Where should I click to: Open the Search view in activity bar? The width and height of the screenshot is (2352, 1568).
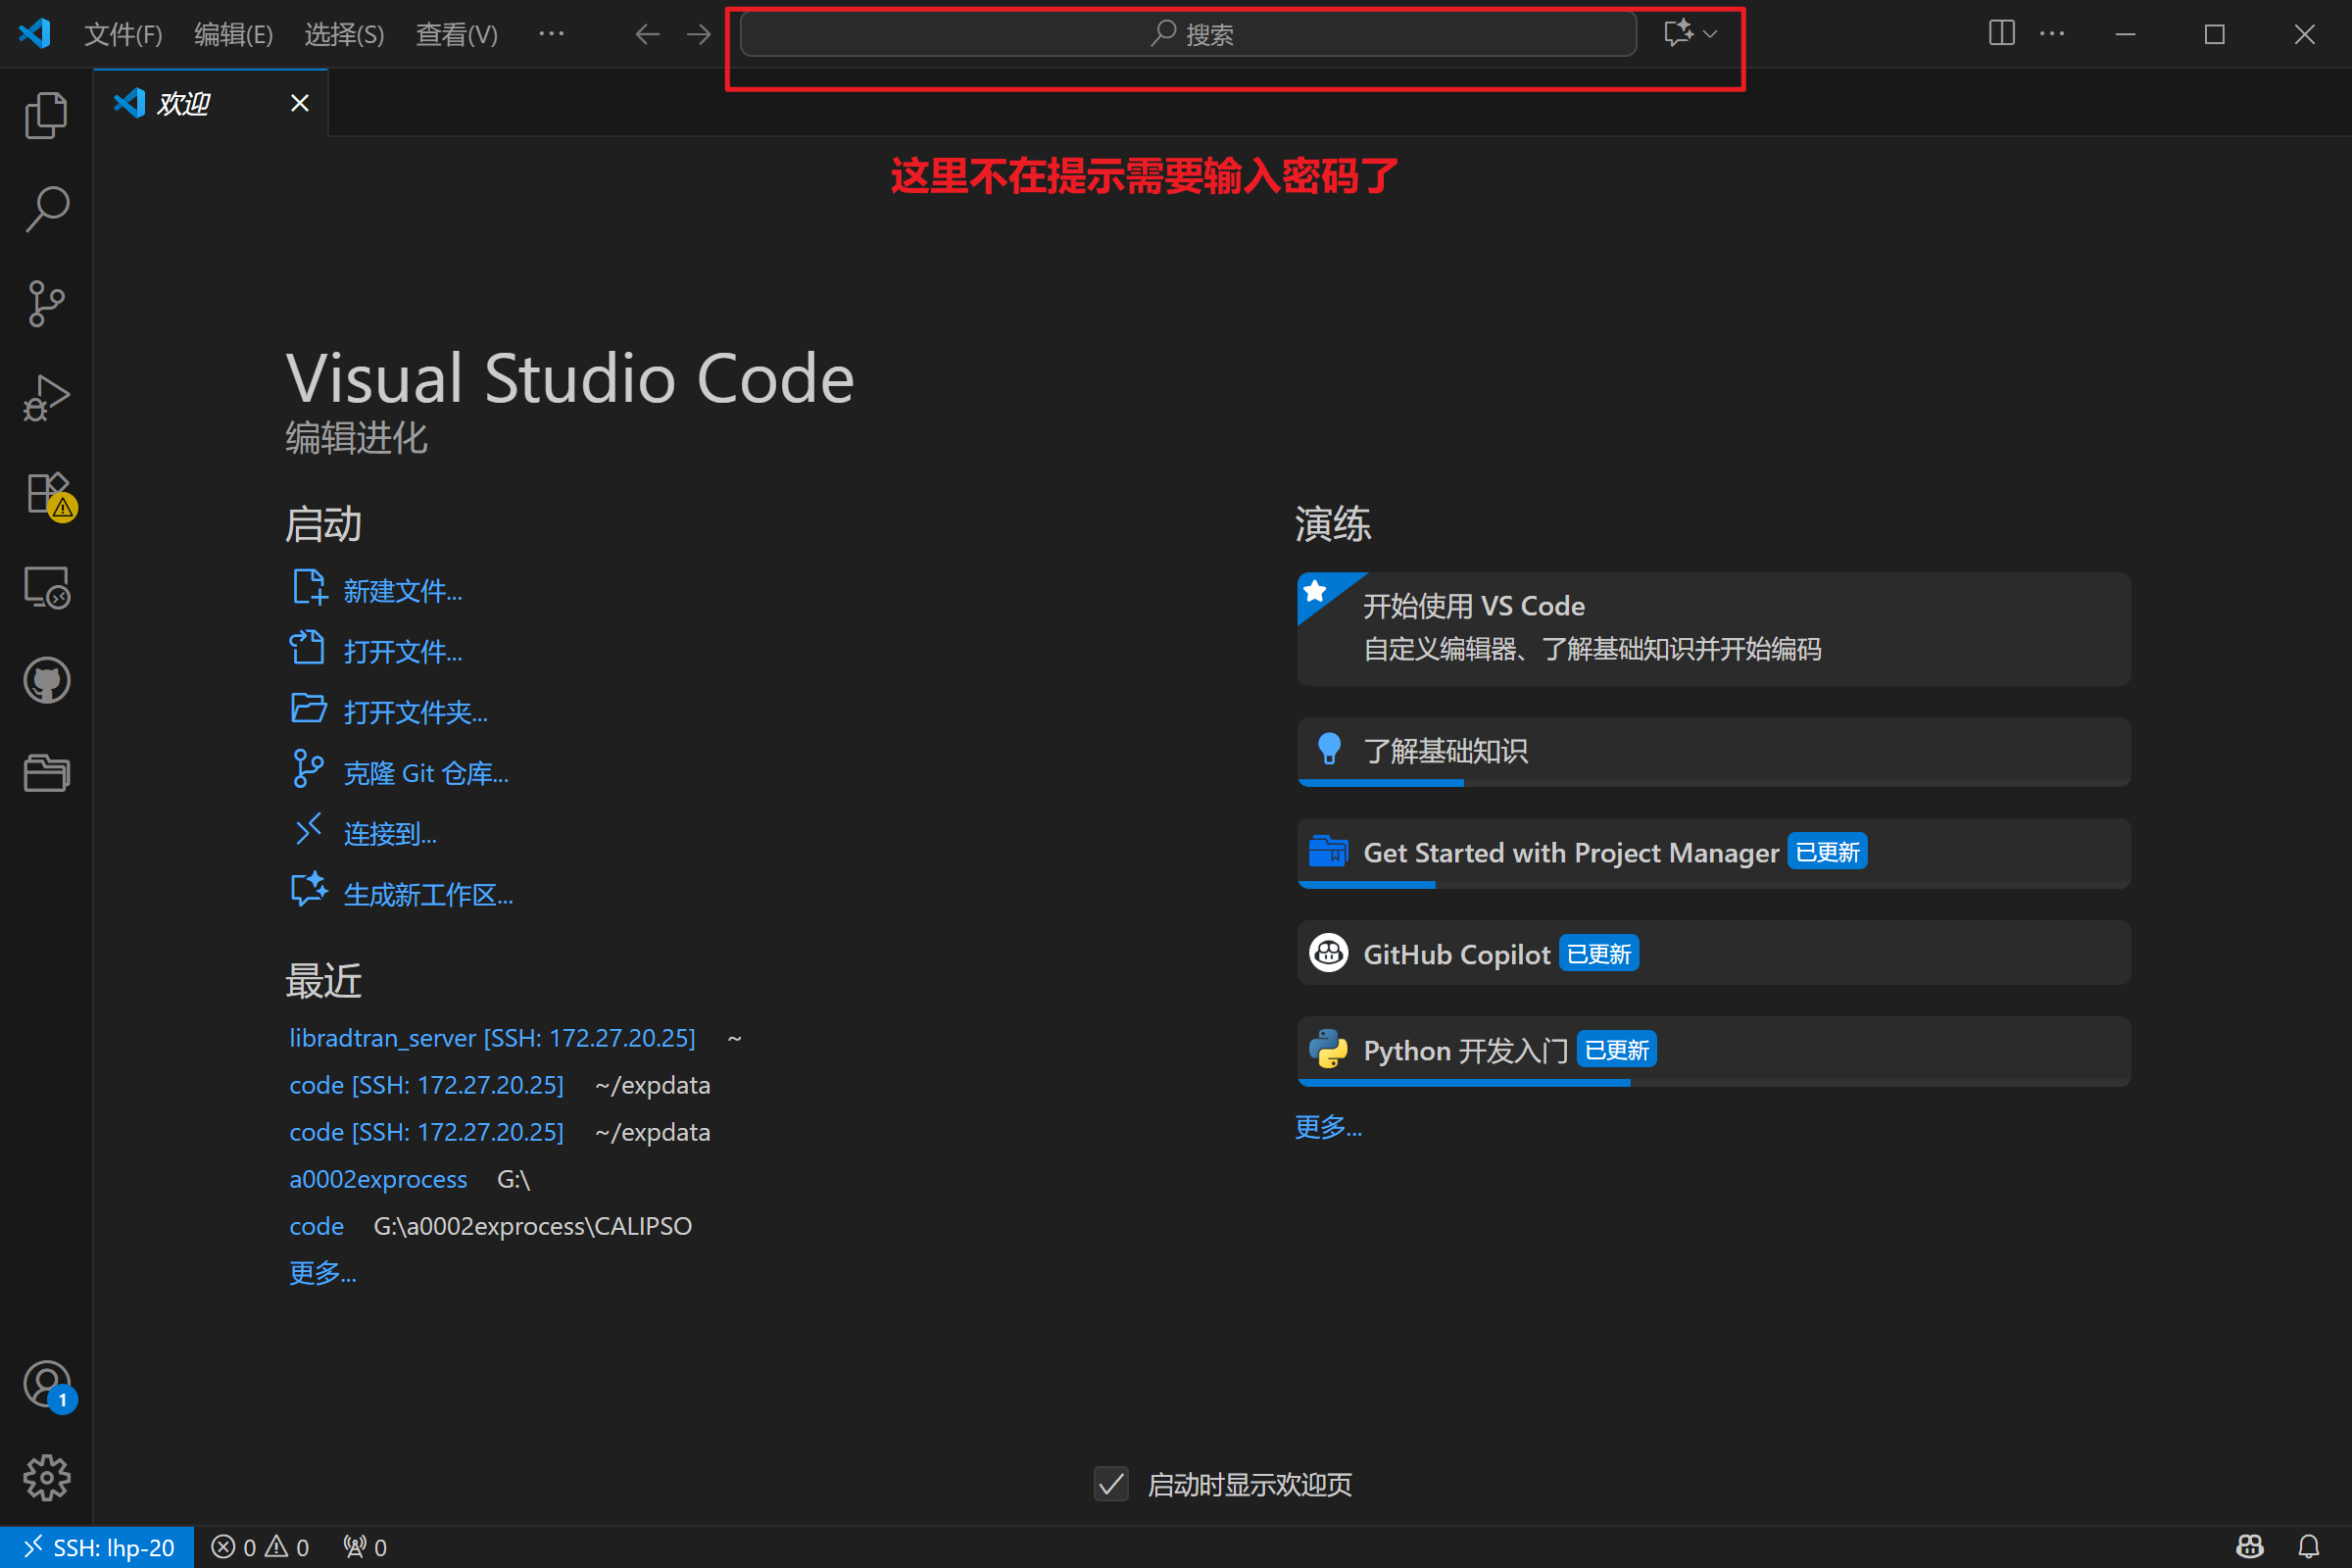(x=46, y=208)
